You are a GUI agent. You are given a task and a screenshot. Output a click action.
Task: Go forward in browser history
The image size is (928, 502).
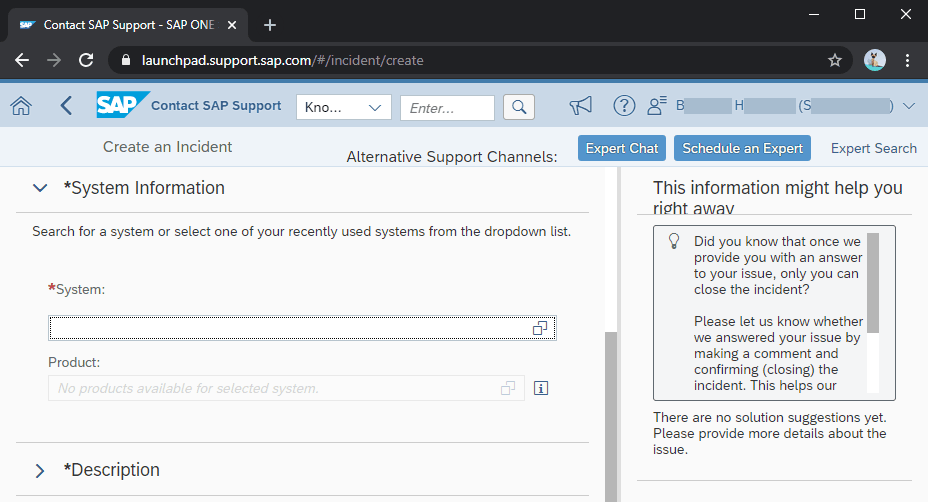54,60
